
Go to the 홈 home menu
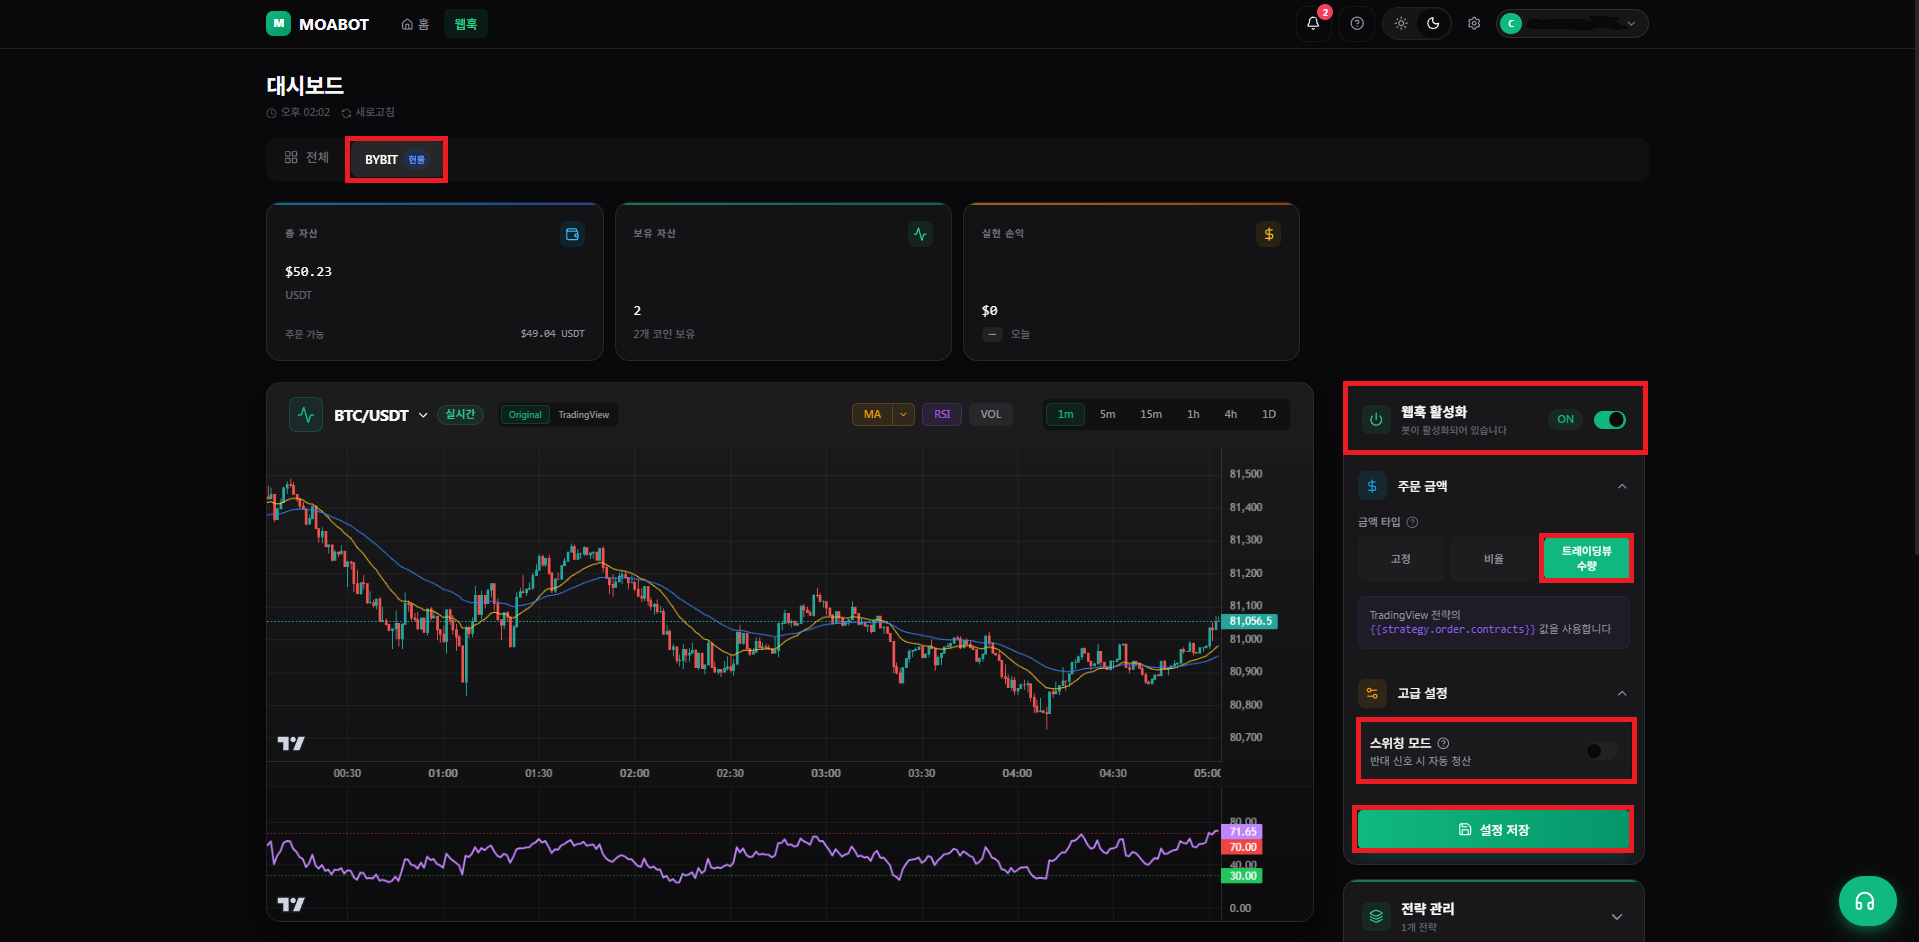pos(415,24)
